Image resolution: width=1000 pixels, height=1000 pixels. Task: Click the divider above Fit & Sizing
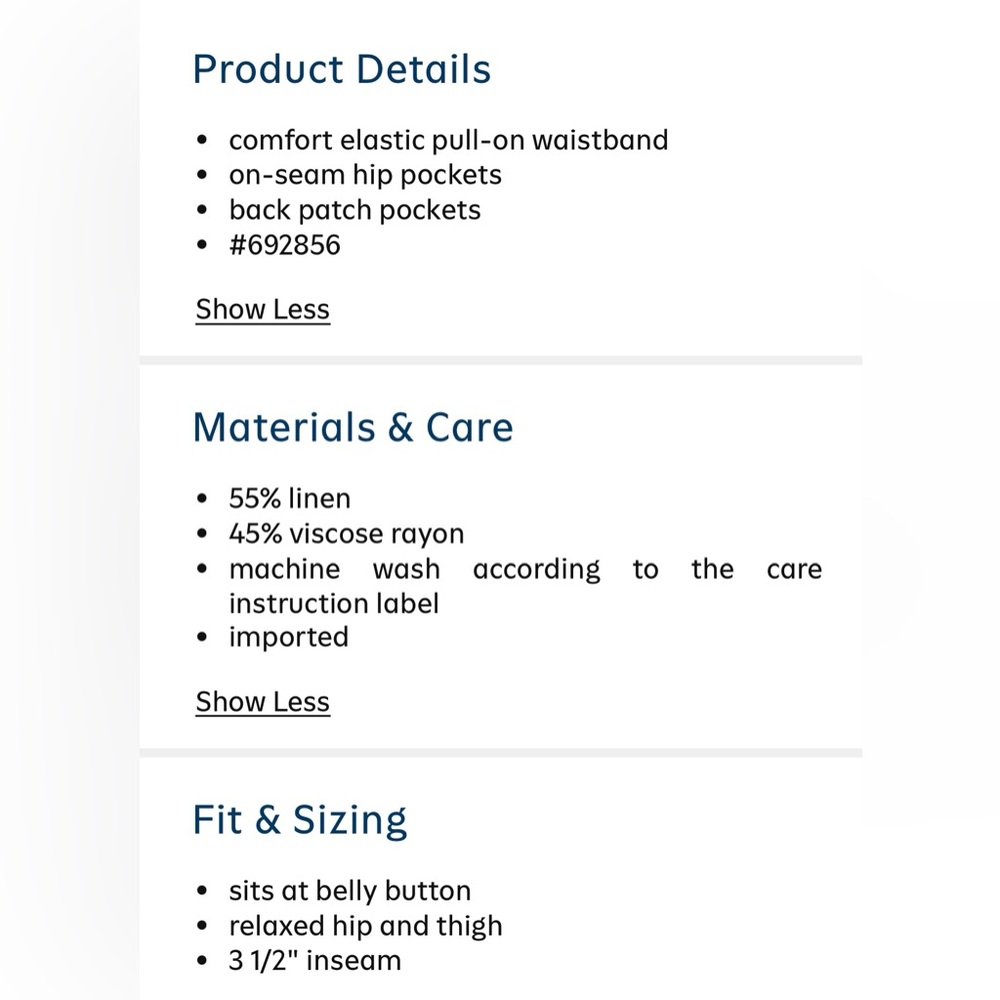tap(501, 753)
